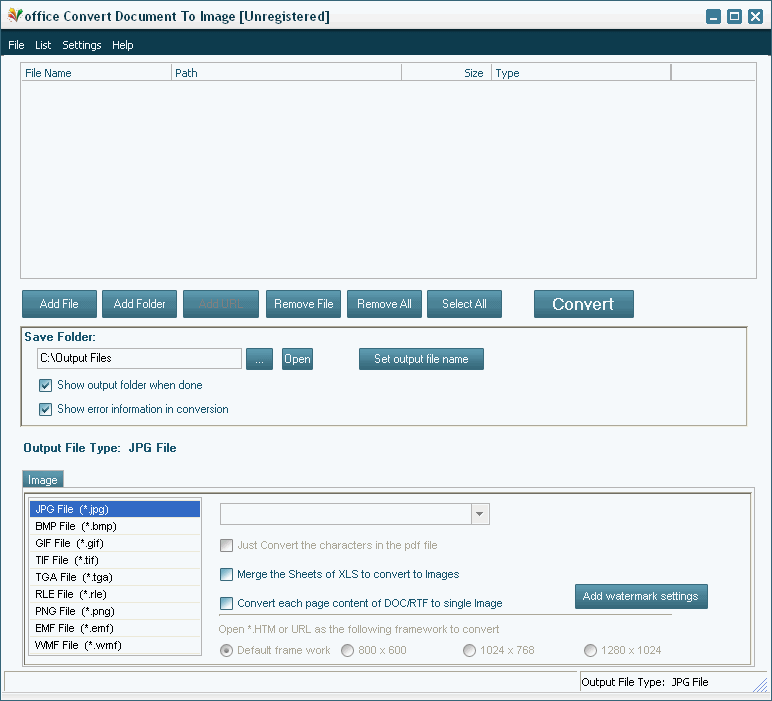
Task: Click Set output file name button
Action: 421,359
